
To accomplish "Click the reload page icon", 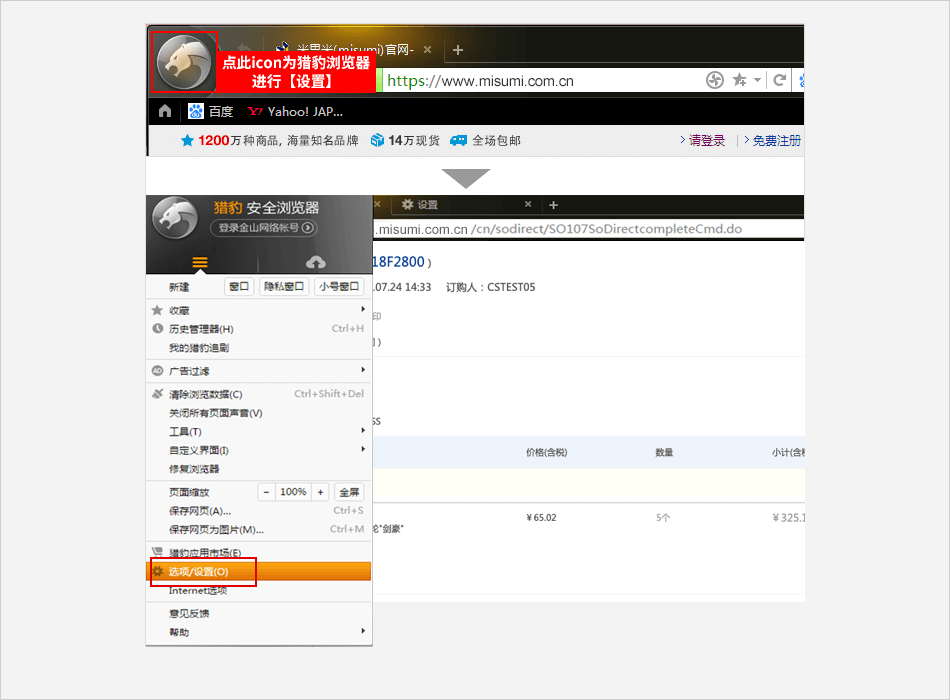I will click(x=780, y=80).
